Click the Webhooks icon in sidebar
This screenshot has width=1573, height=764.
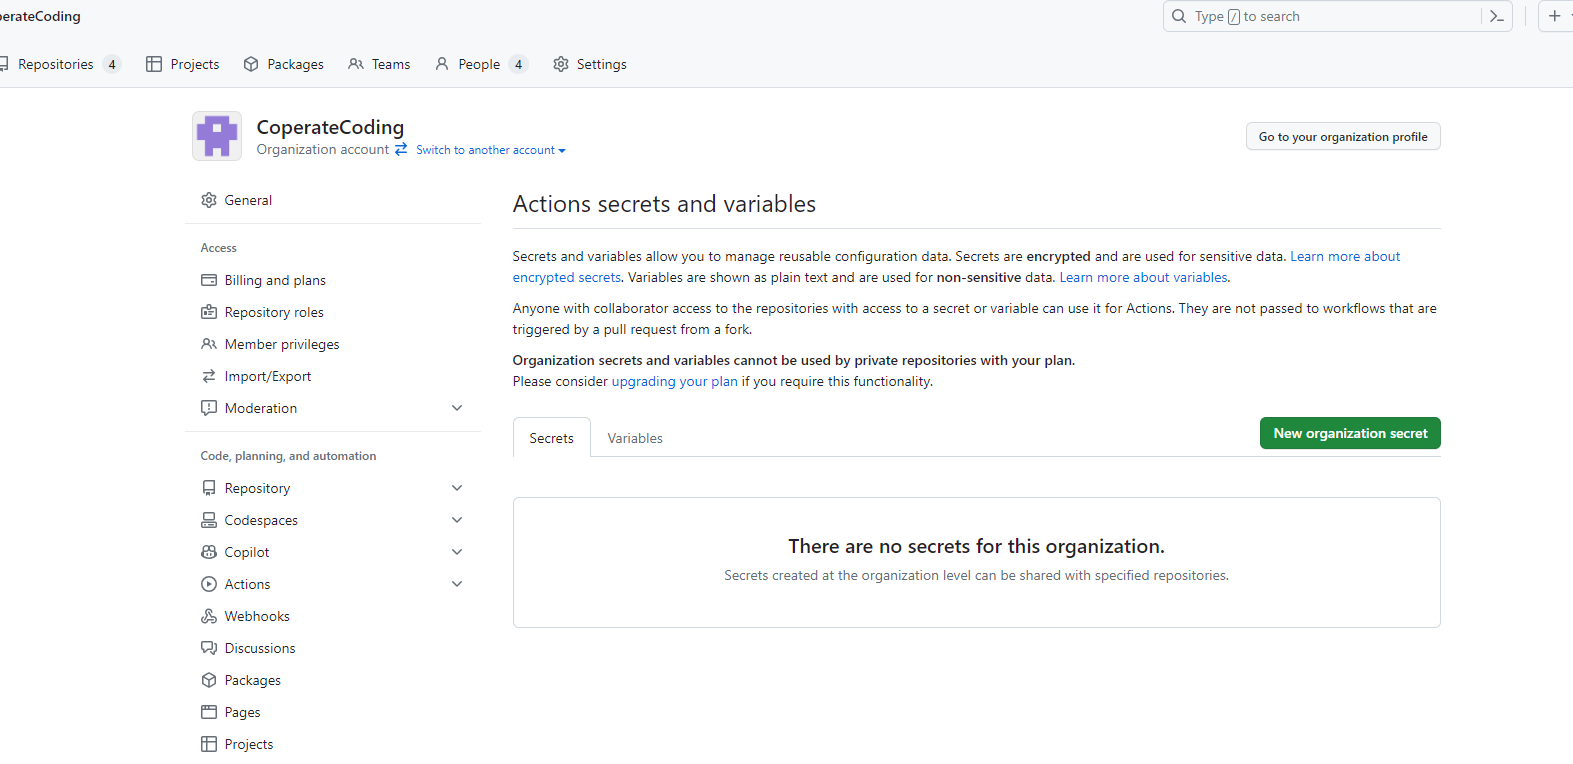tap(209, 616)
